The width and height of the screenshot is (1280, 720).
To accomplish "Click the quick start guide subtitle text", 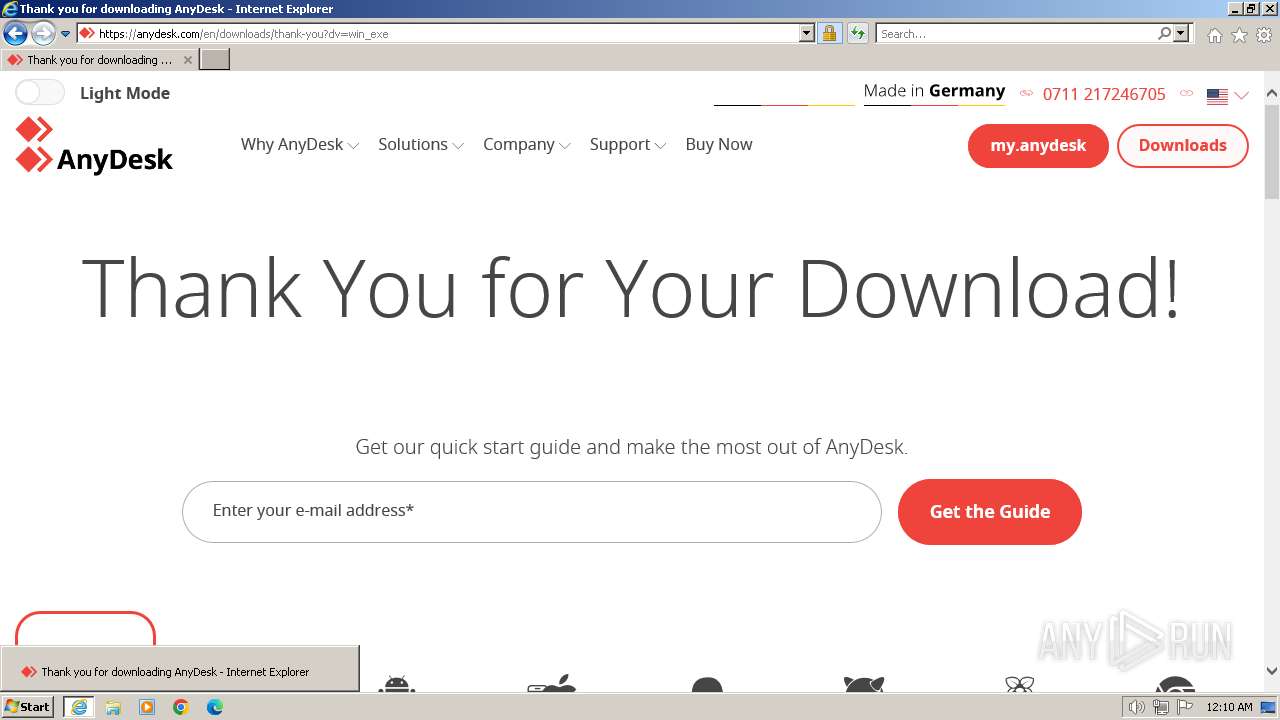I will (631, 447).
